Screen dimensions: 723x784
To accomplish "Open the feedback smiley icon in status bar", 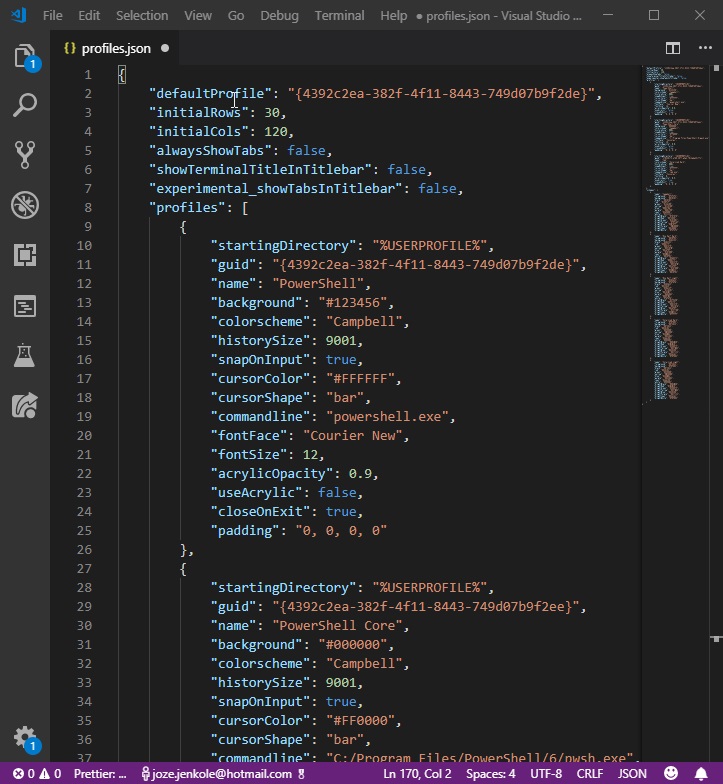I will pyautogui.click(x=671, y=774).
